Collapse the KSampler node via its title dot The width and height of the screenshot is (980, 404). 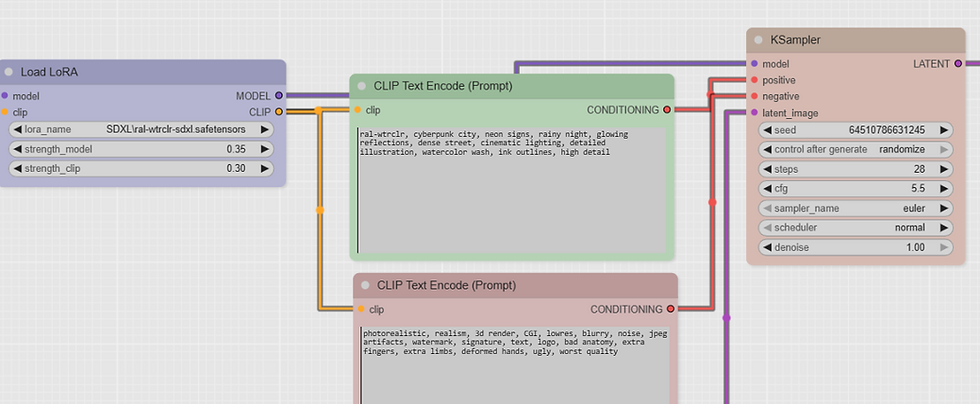[758, 40]
